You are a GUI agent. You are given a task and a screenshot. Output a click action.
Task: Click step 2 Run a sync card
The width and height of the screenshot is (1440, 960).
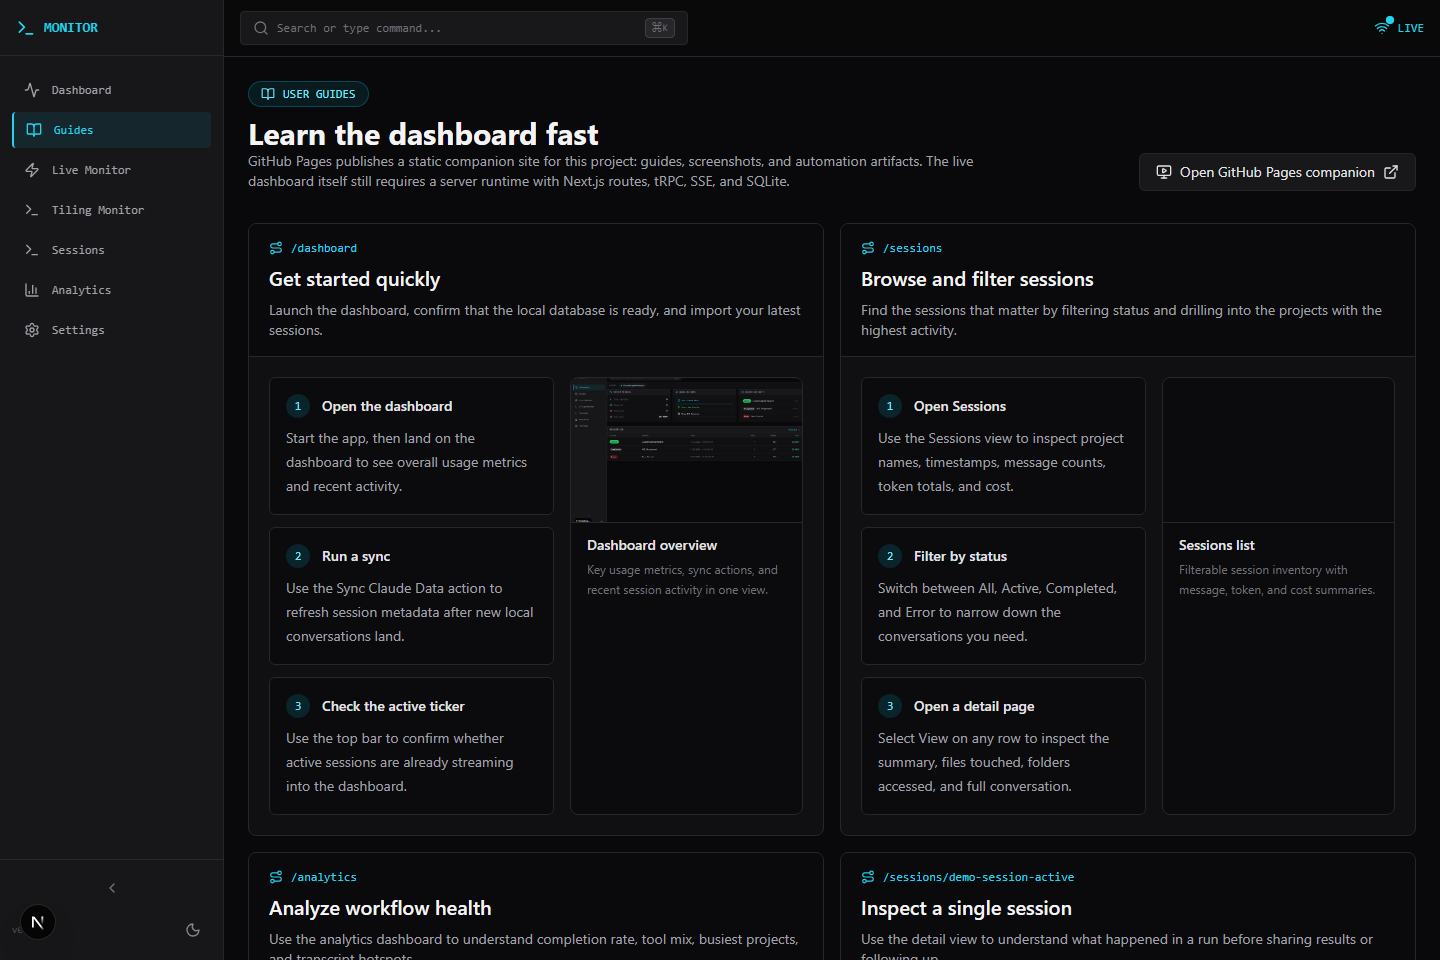tap(411, 596)
